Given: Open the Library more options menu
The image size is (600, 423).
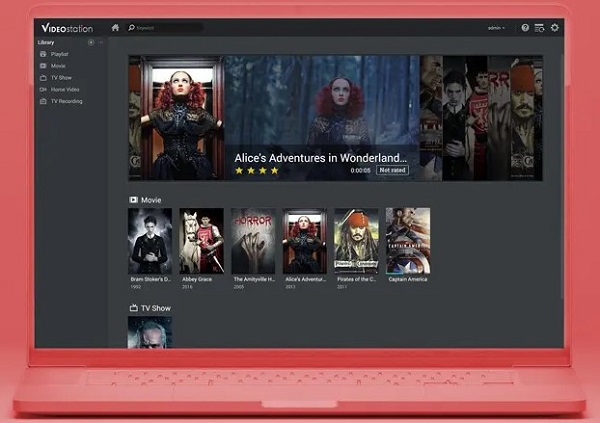Looking at the screenshot, I should click(x=100, y=42).
